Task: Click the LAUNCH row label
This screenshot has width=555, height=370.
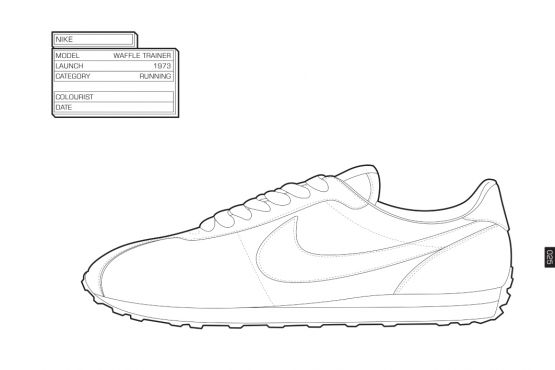Action: point(69,66)
